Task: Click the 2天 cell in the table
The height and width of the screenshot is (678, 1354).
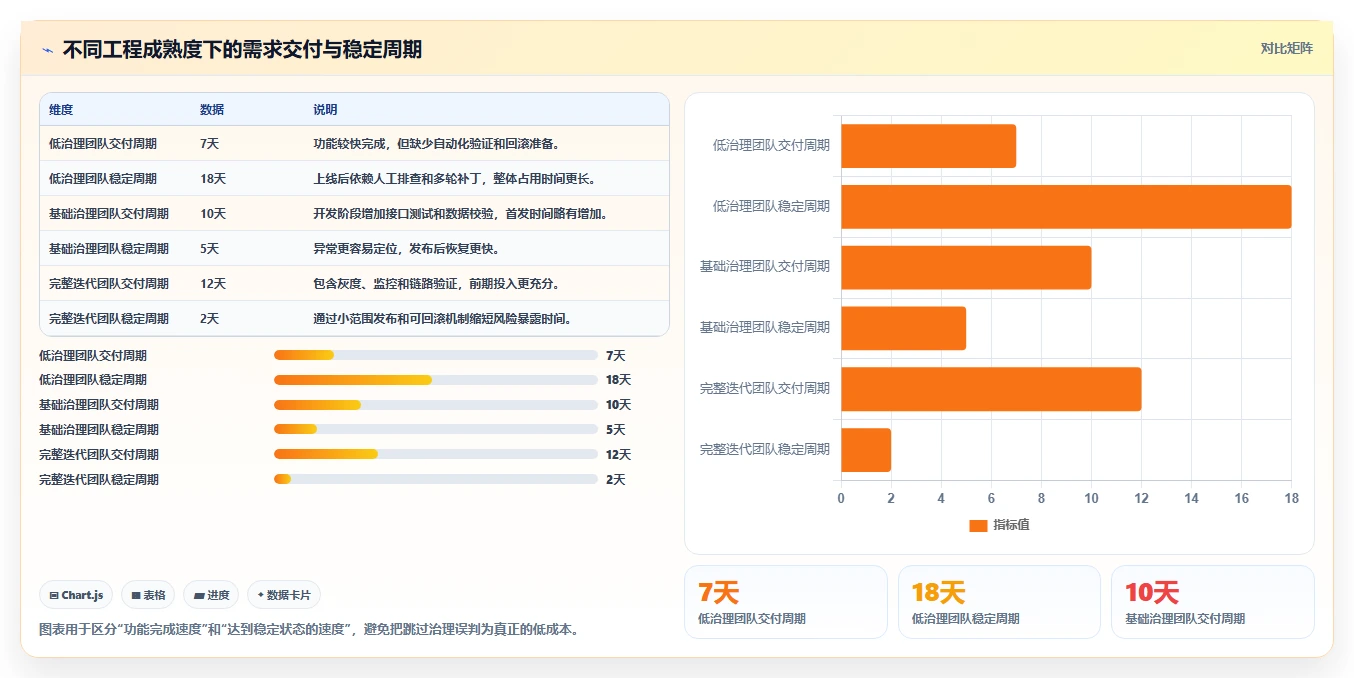Action: click(209, 318)
